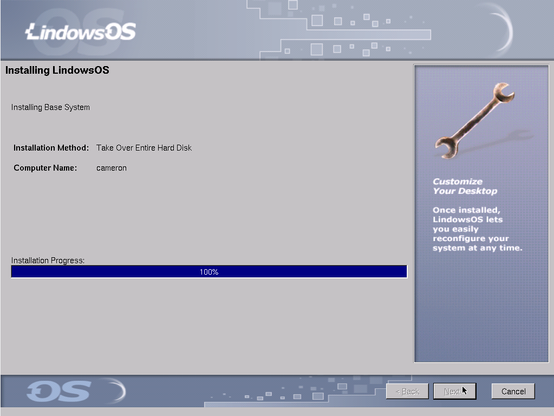Click the Cancel button
This screenshot has height=416, width=554.
pos(513,391)
